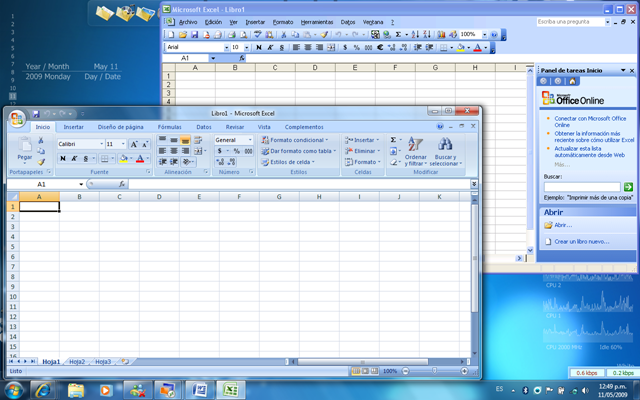Open Buscar y seleccionar binoculars
The width and height of the screenshot is (640, 400).
coord(445,151)
